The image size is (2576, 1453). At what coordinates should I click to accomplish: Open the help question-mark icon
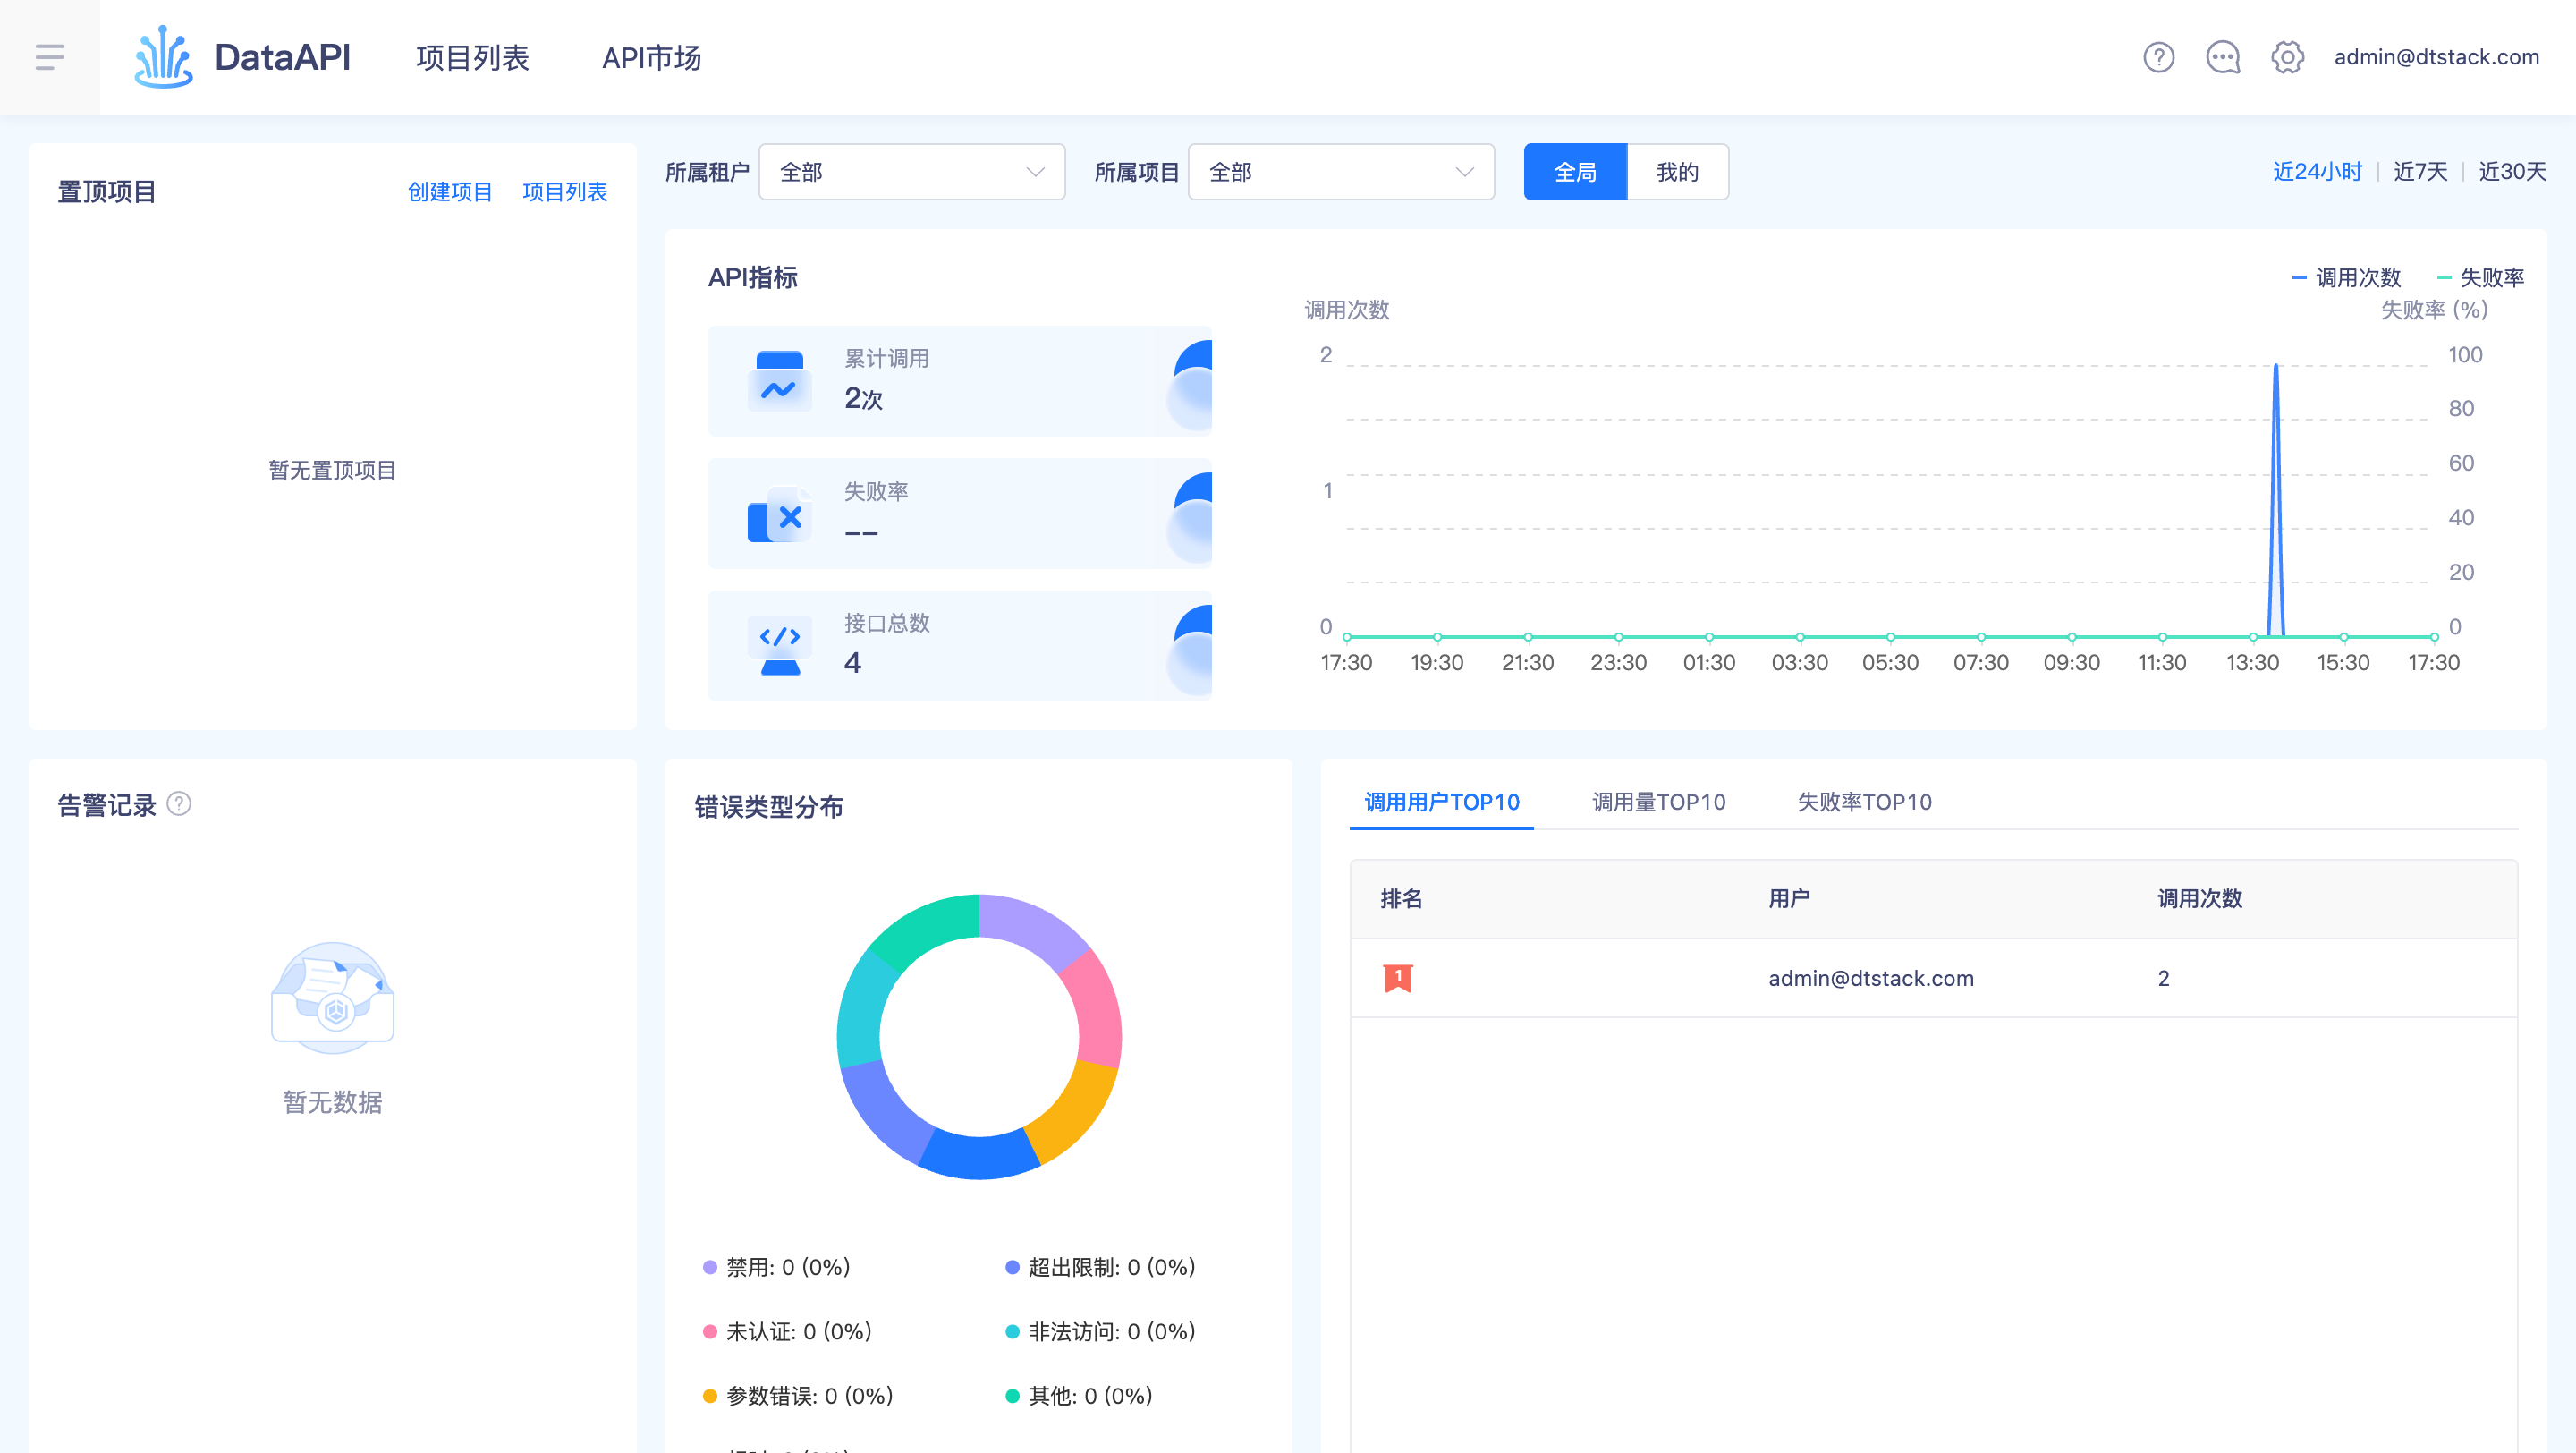[2159, 57]
